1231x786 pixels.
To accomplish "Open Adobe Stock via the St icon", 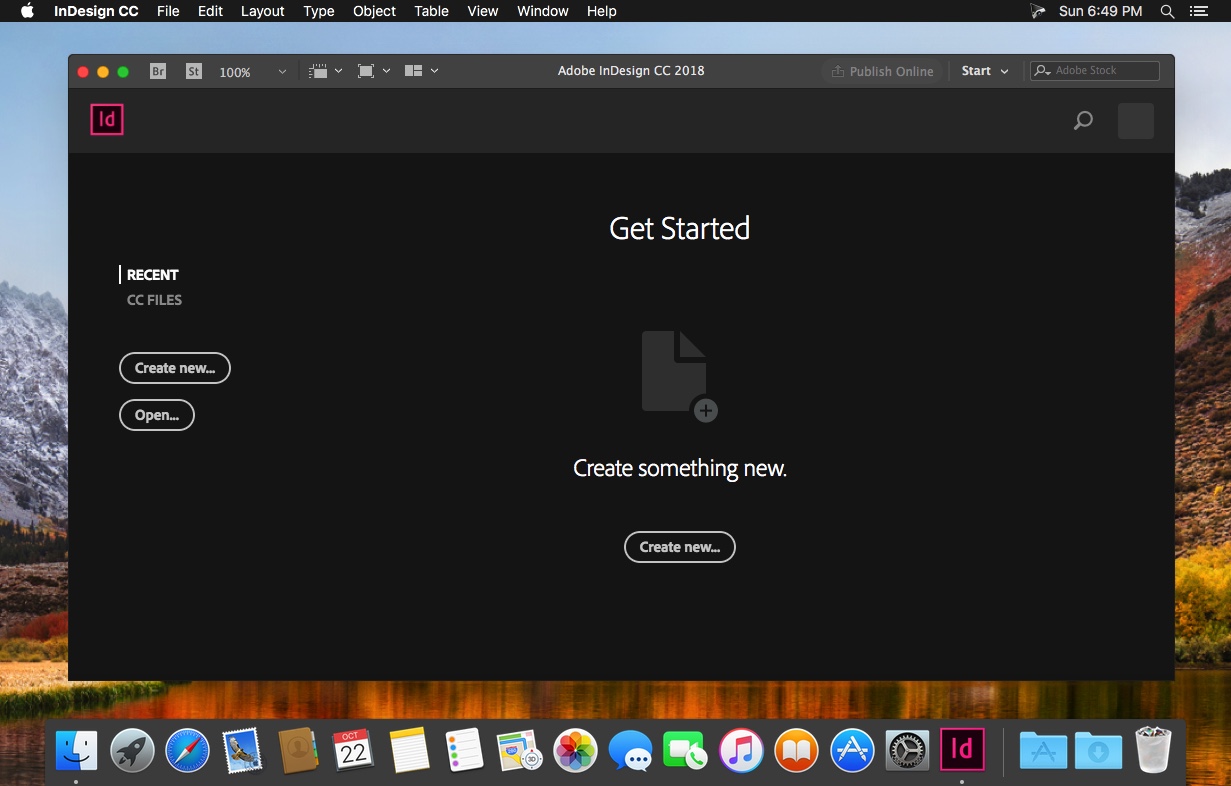I will (194, 71).
